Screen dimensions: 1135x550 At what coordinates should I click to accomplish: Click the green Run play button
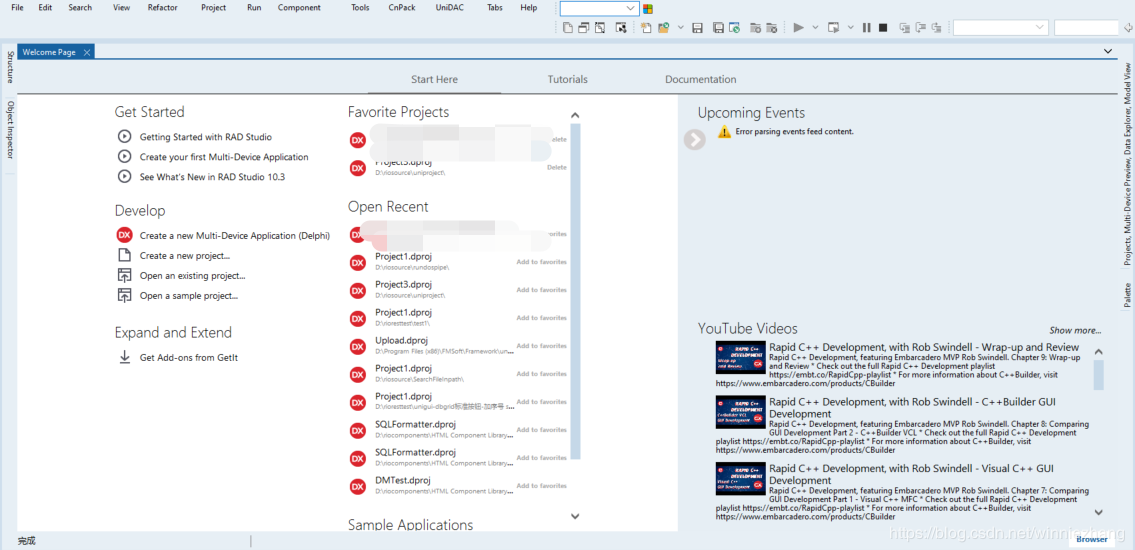pyautogui.click(x=798, y=28)
